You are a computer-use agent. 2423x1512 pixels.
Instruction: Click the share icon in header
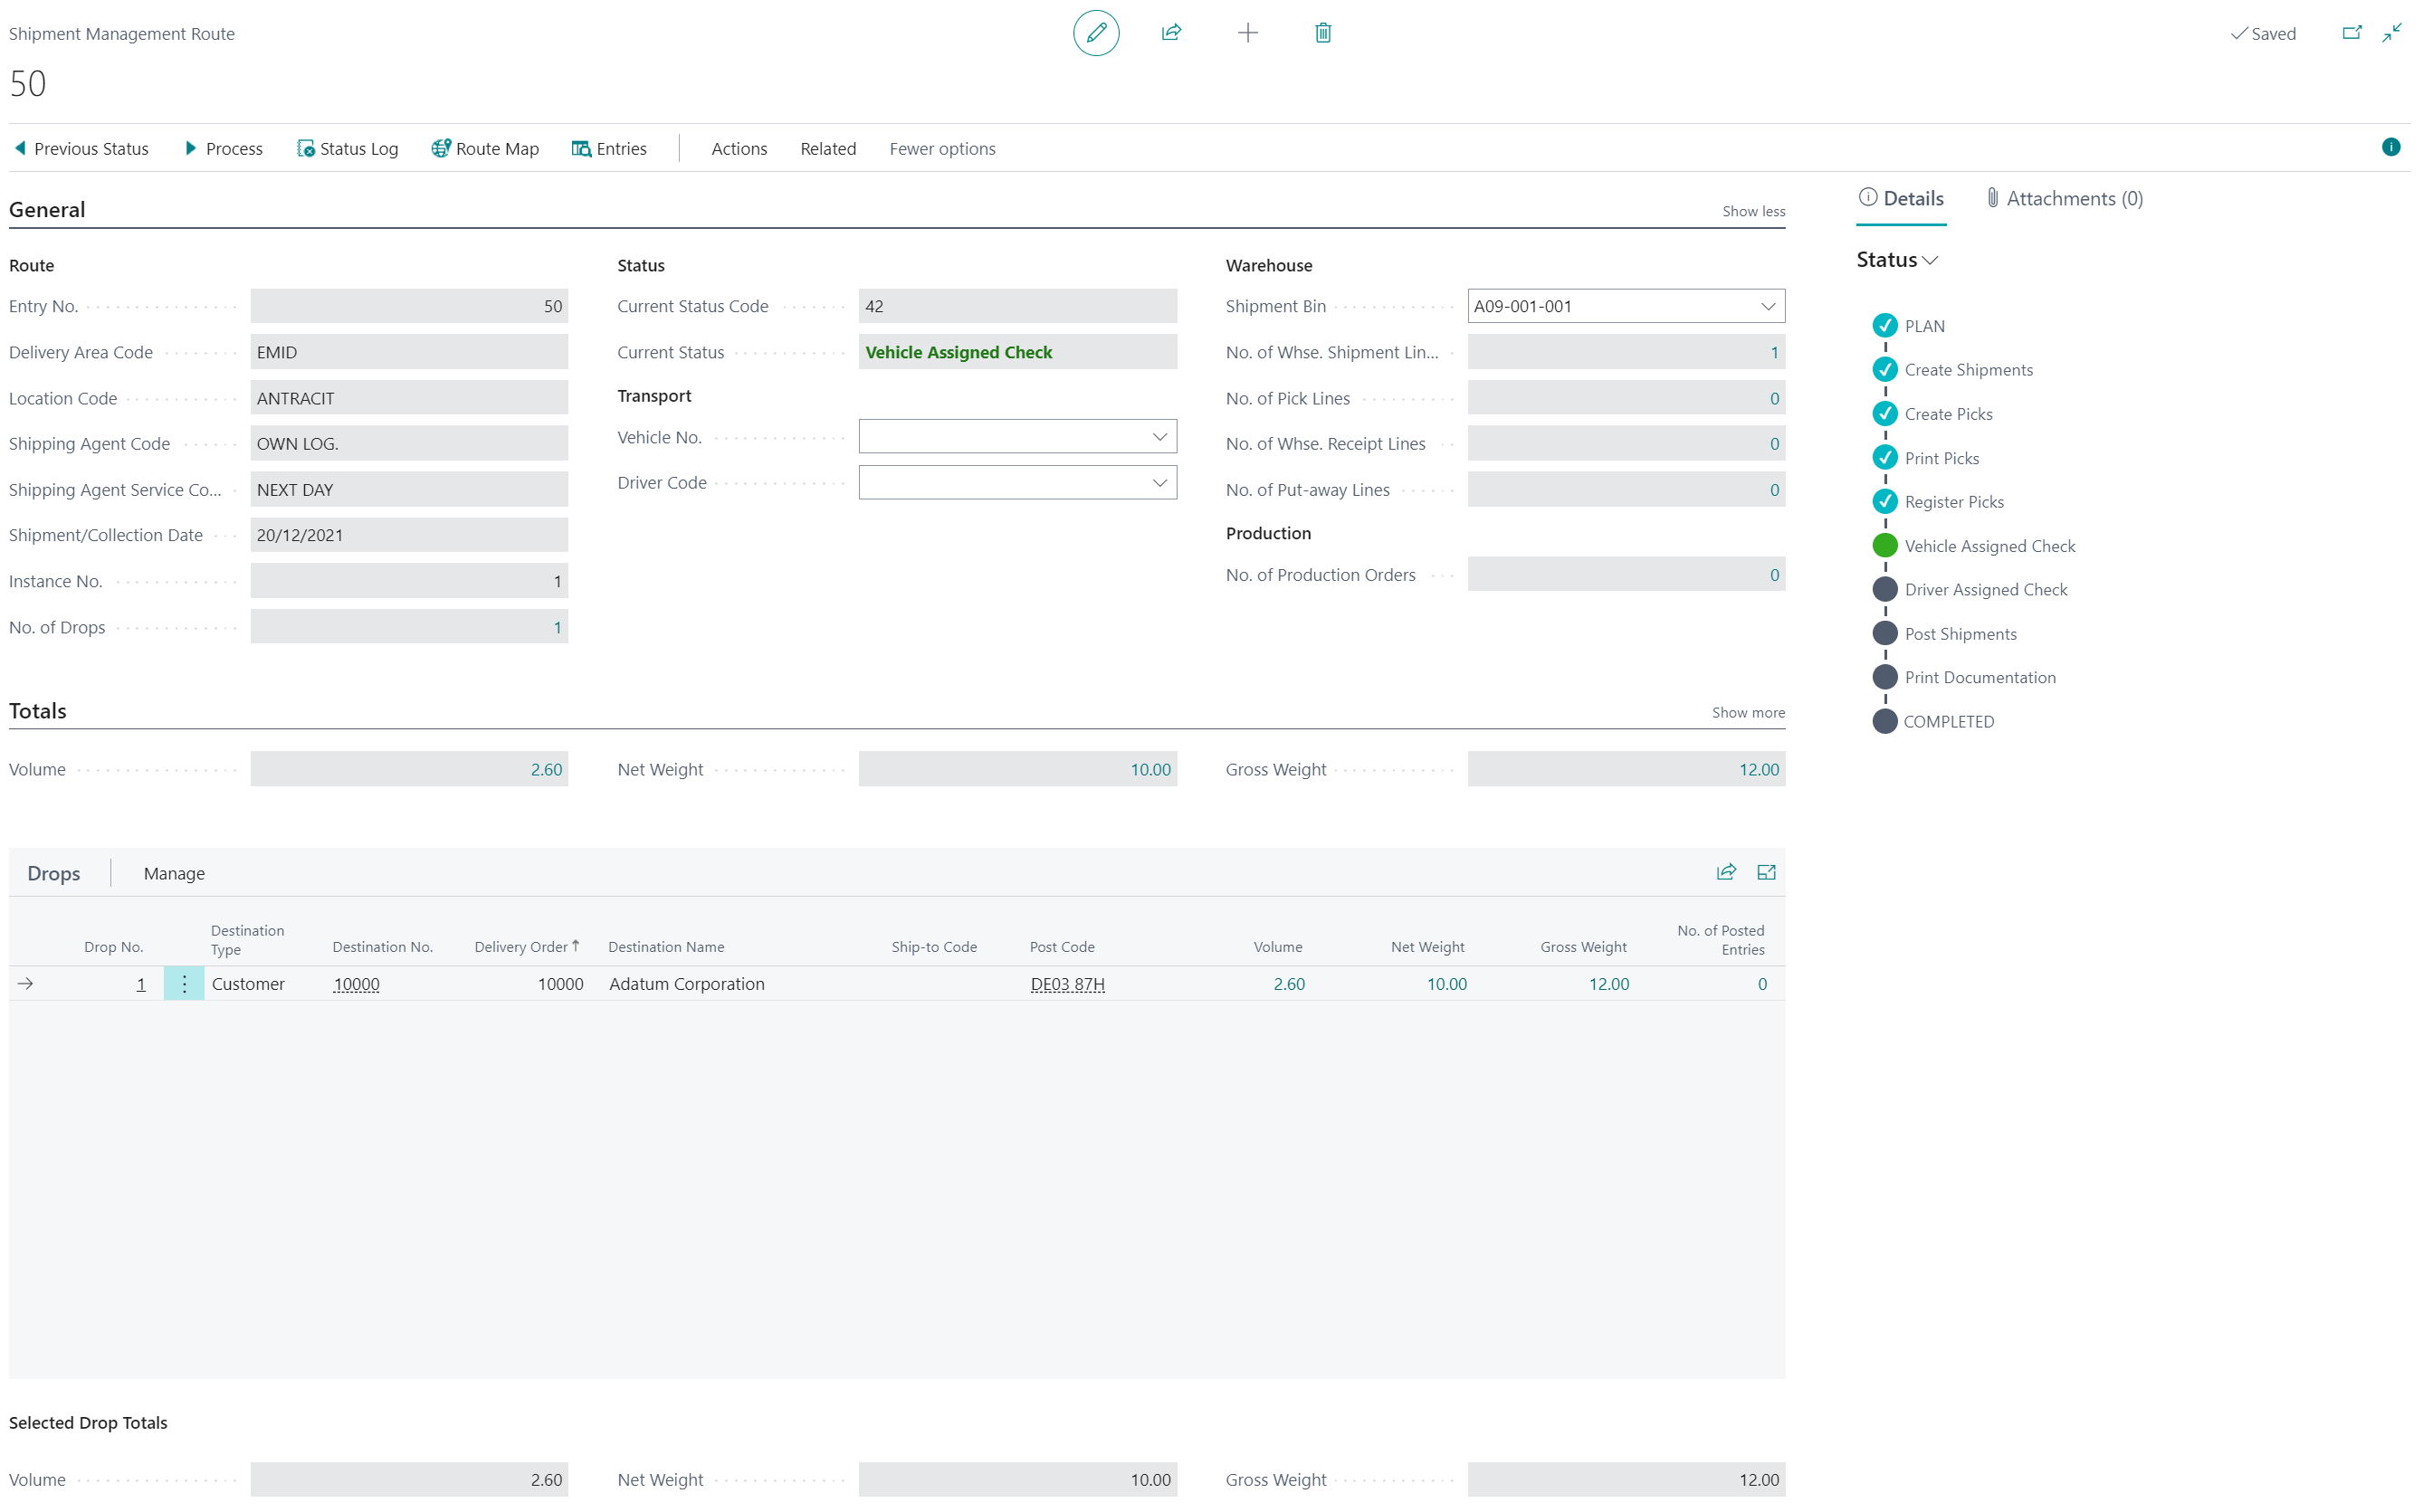coord(1171,33)
